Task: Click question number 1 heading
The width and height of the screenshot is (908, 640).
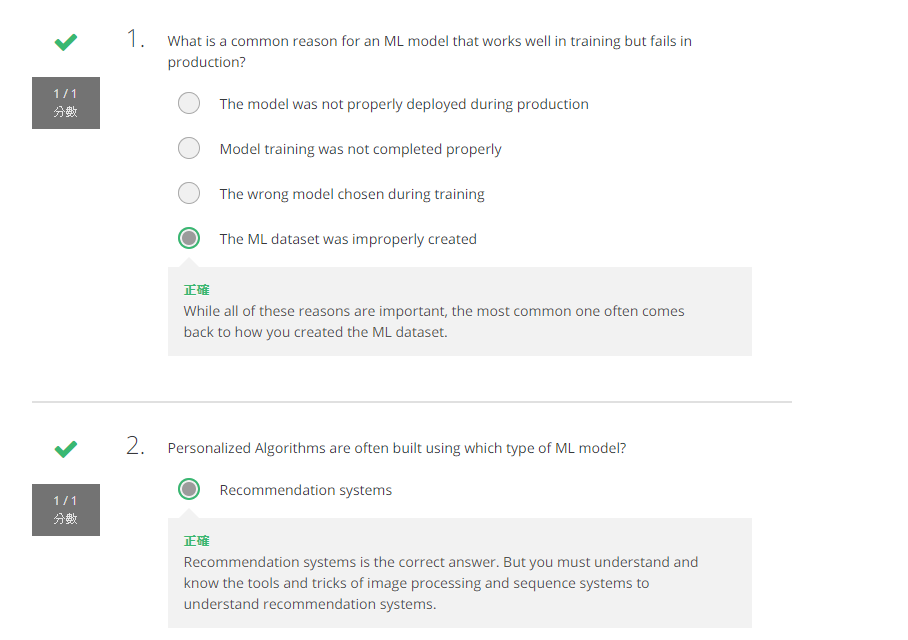Action: tap(135, 40)
